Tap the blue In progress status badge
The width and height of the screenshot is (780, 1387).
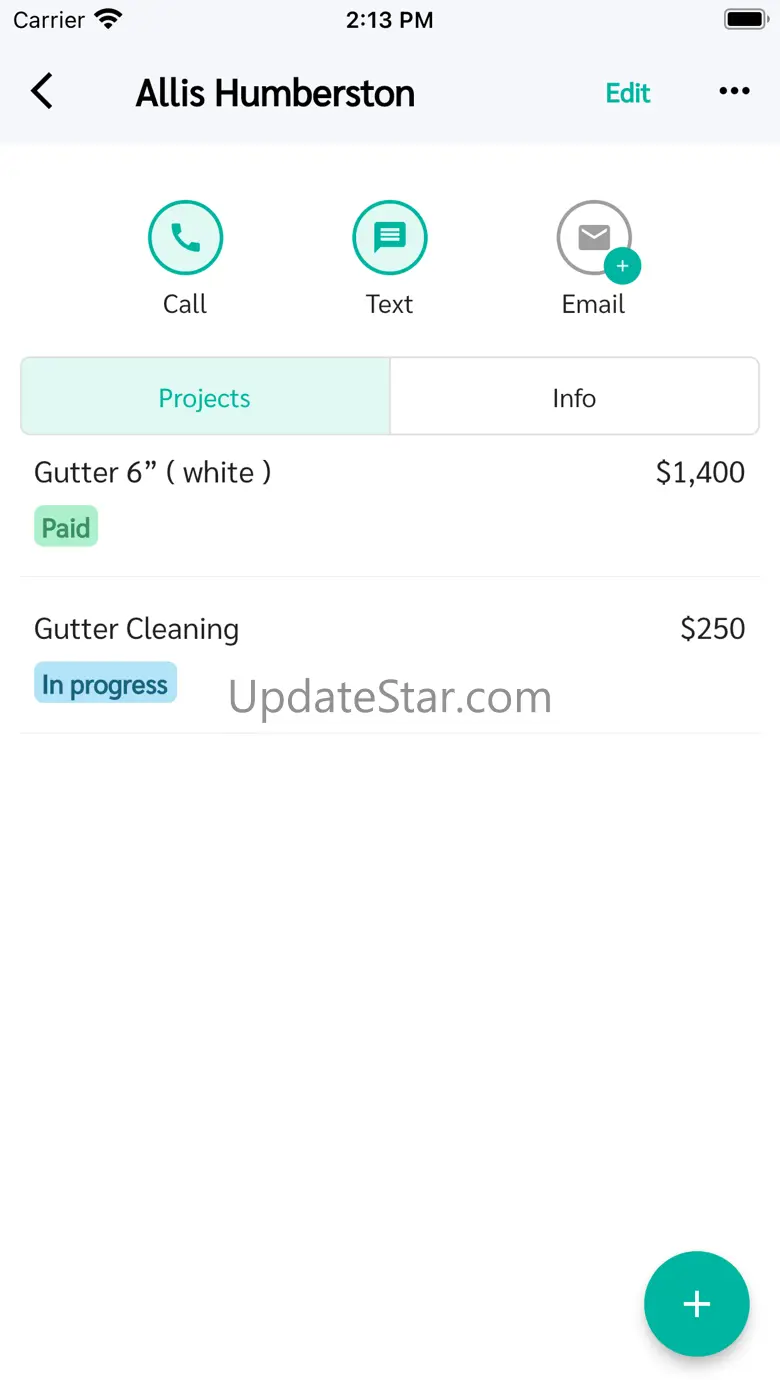pyautogui.click(x=105, y=684)
